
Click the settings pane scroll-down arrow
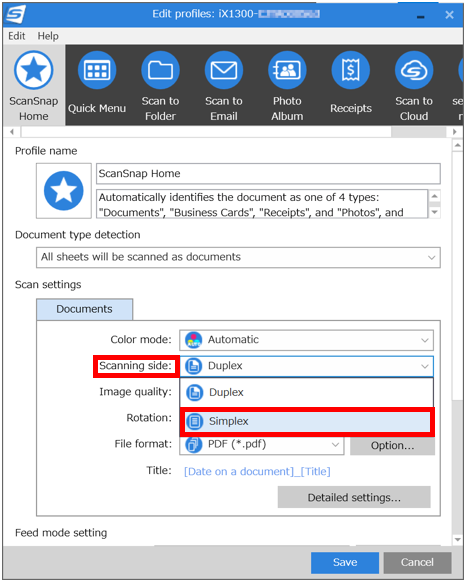[457, 539]
